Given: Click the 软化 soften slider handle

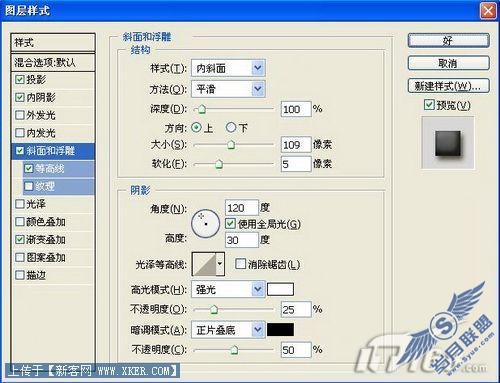Looking at the screenshot, I should point(219,164).
